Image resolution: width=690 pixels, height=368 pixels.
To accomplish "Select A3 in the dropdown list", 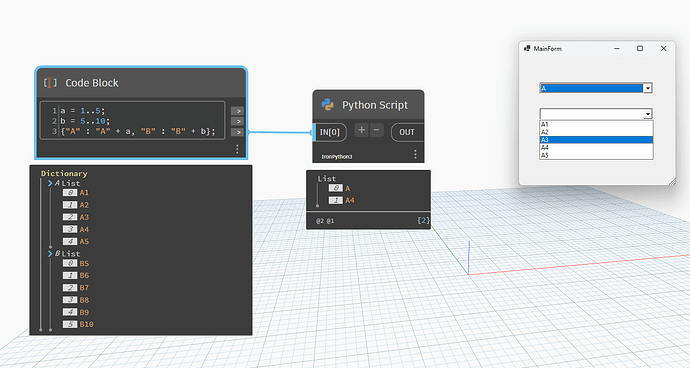I will pos(596,140).
